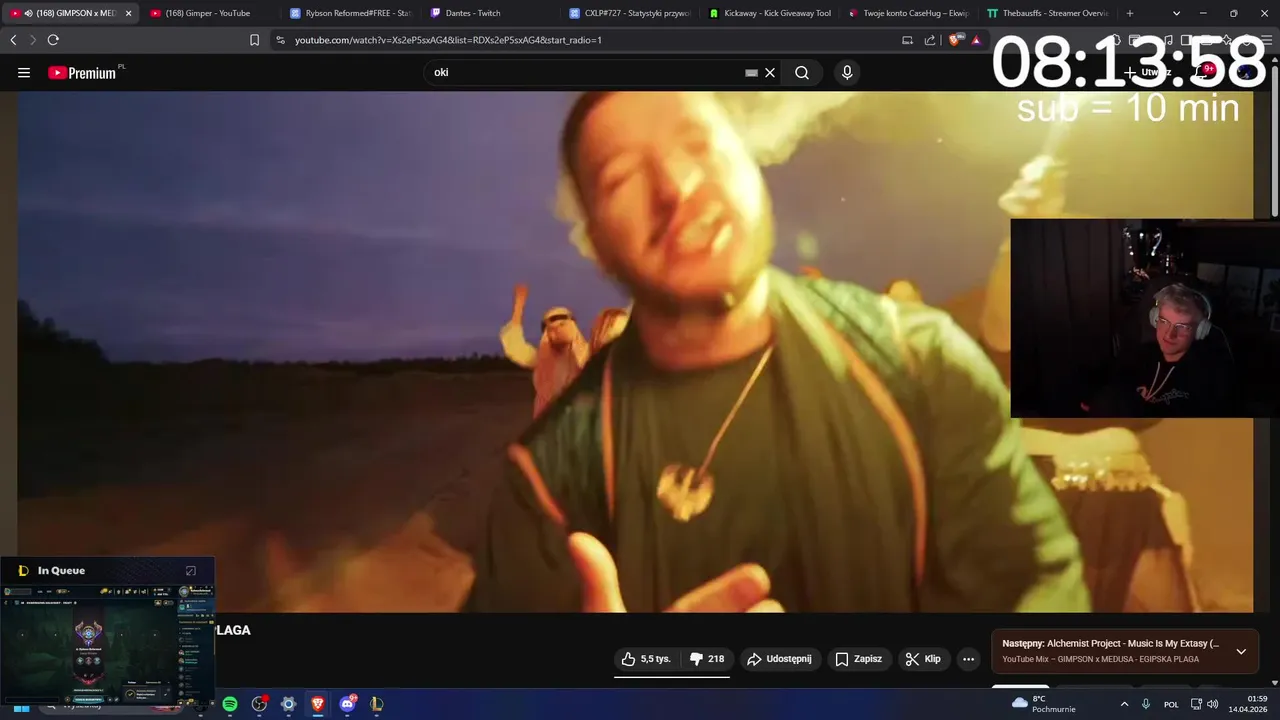Open the on-screen keyboard icon in search box
Screen dimensions: 1280x720
(x=751, y=73)
